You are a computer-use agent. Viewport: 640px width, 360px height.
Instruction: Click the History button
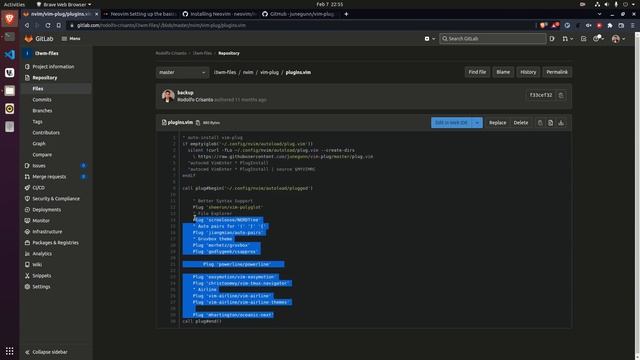click(x=528, y=72)
